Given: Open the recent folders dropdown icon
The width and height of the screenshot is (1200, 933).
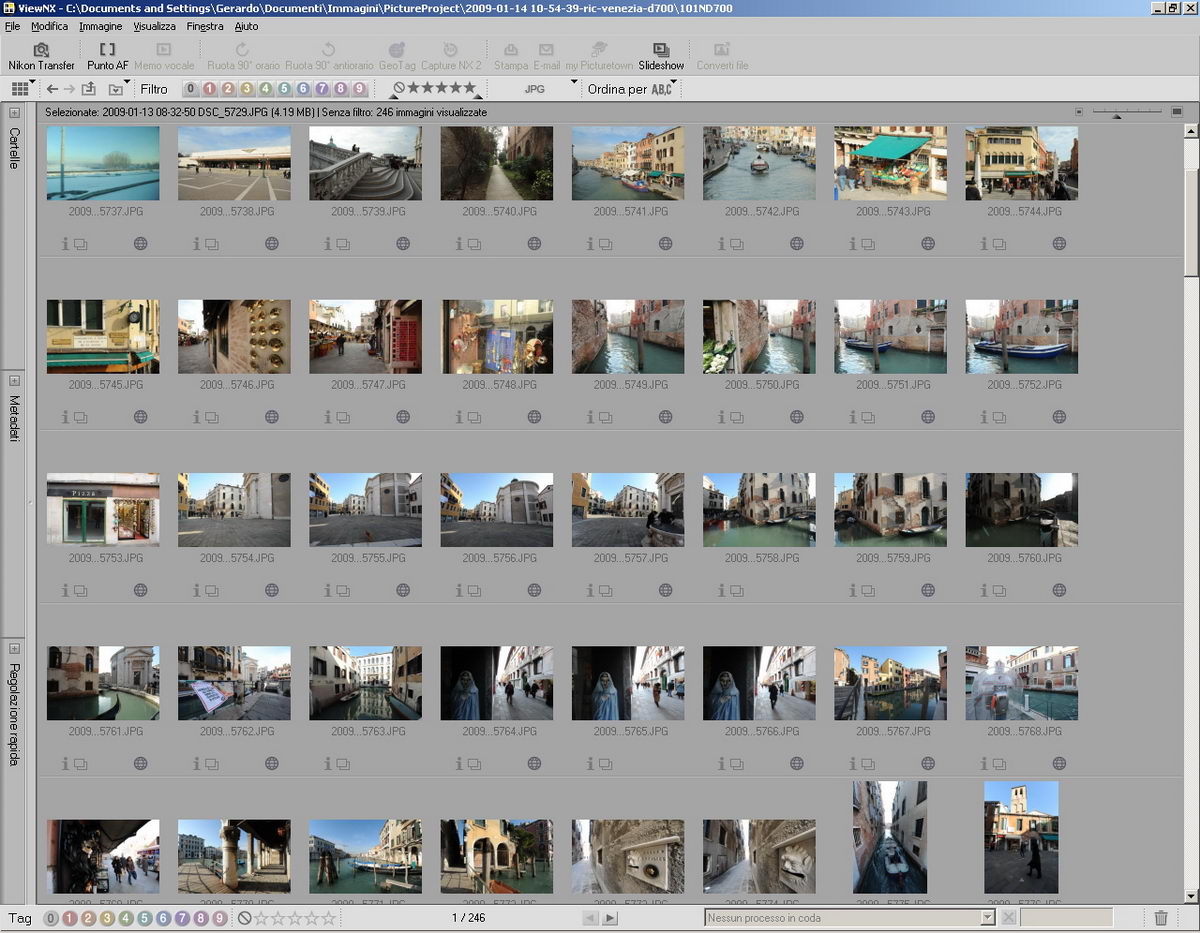Looking at the screenshot, I should tap(115, 89).
